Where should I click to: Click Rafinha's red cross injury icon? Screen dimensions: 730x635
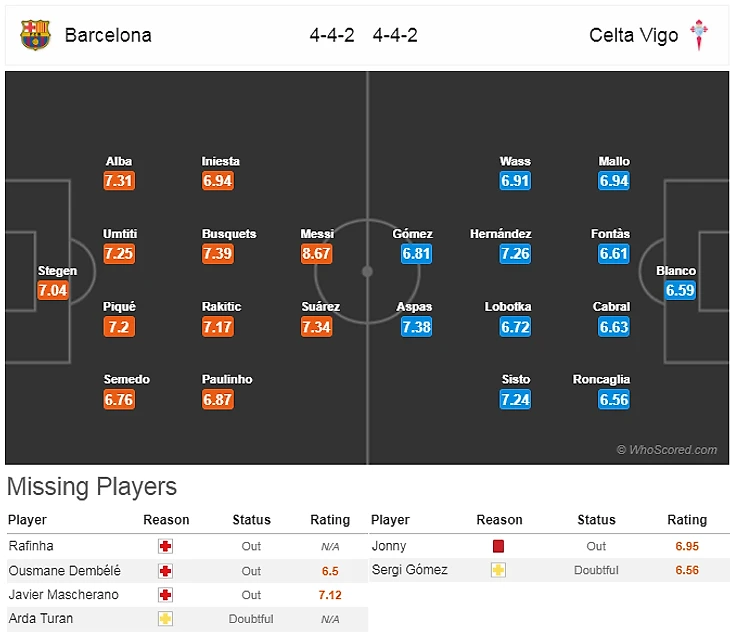tap(166, 546)
